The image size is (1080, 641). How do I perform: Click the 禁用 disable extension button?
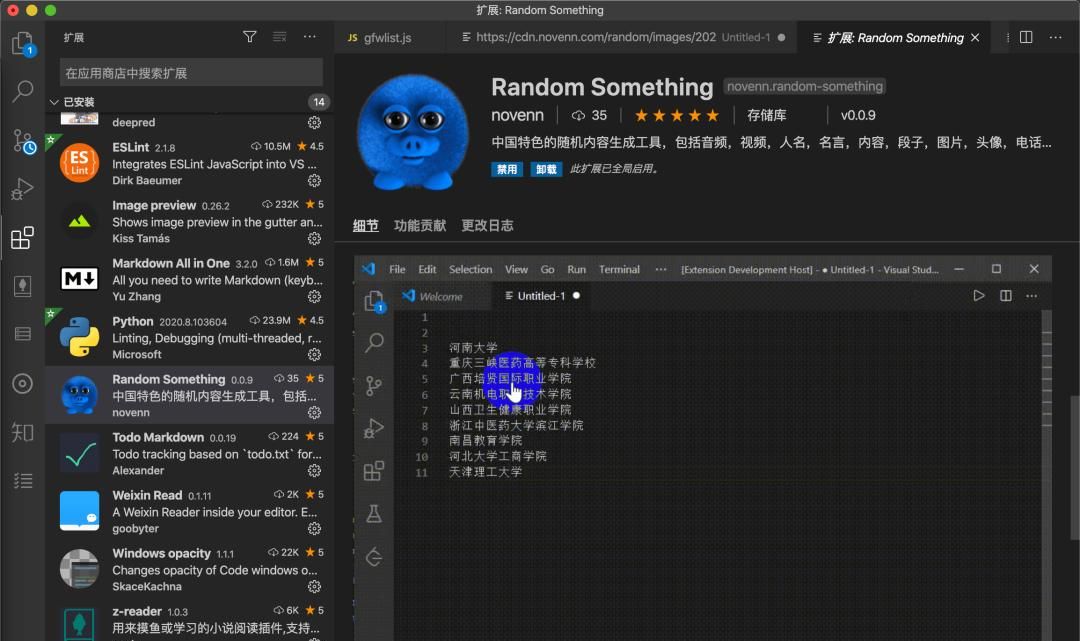507,169
